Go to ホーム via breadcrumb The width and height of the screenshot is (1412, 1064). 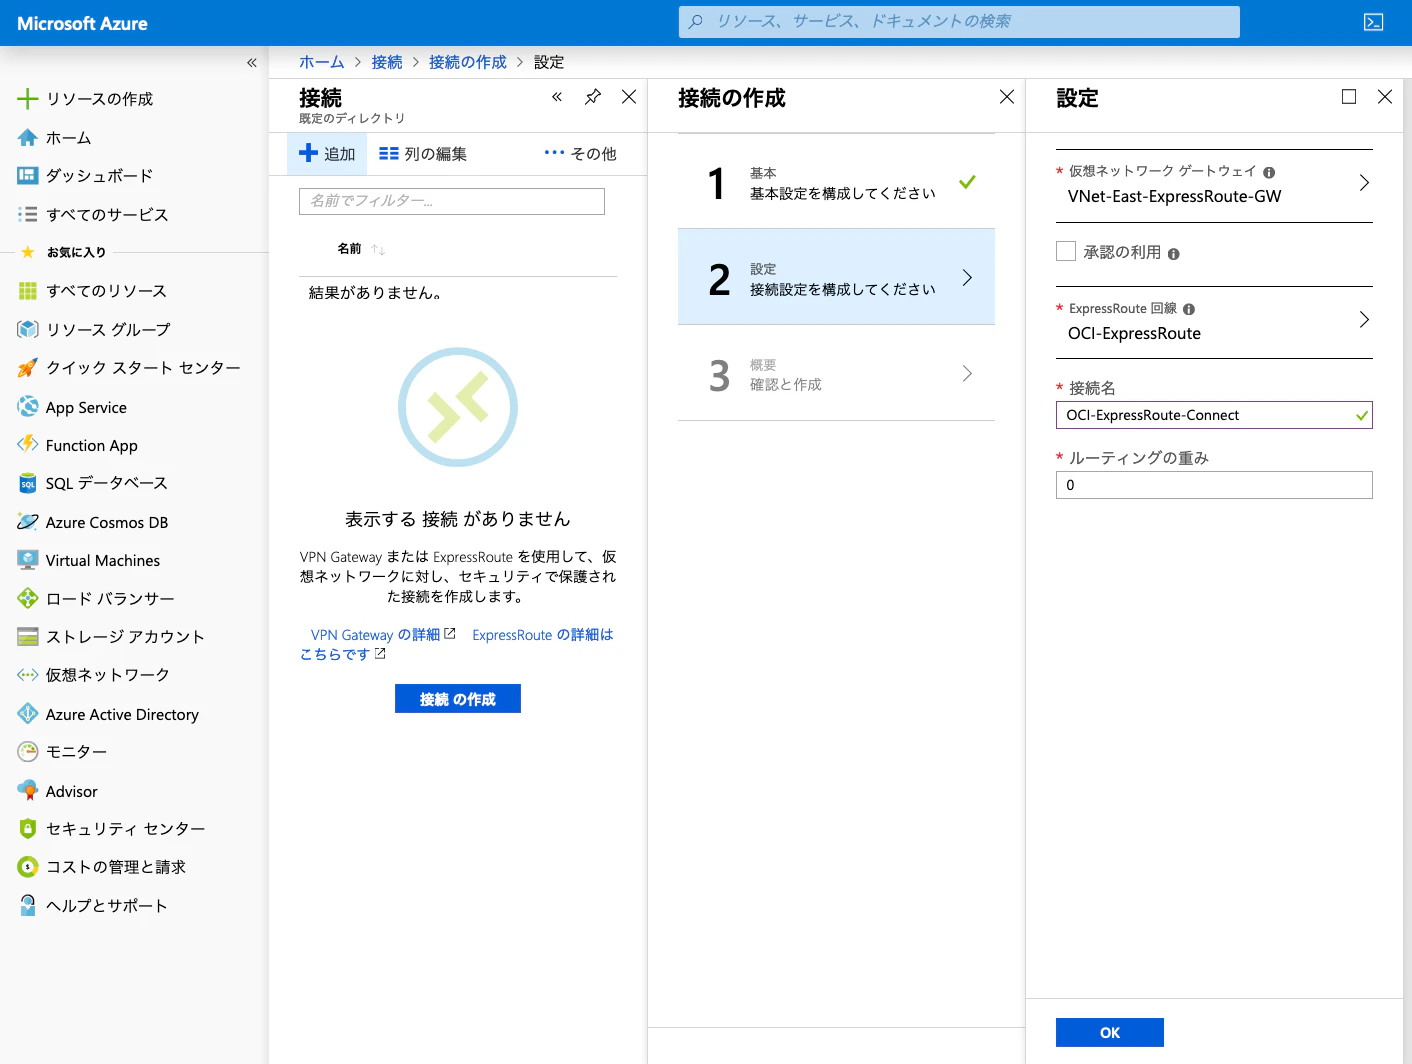coord(322,62)
